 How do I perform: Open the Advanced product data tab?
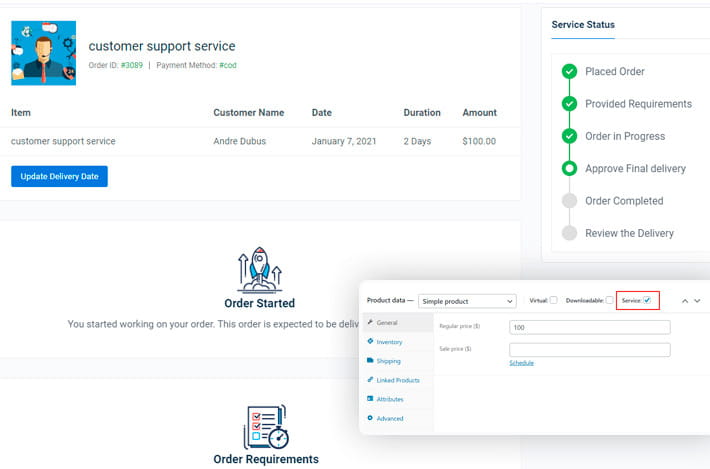[x=398, y=418]
